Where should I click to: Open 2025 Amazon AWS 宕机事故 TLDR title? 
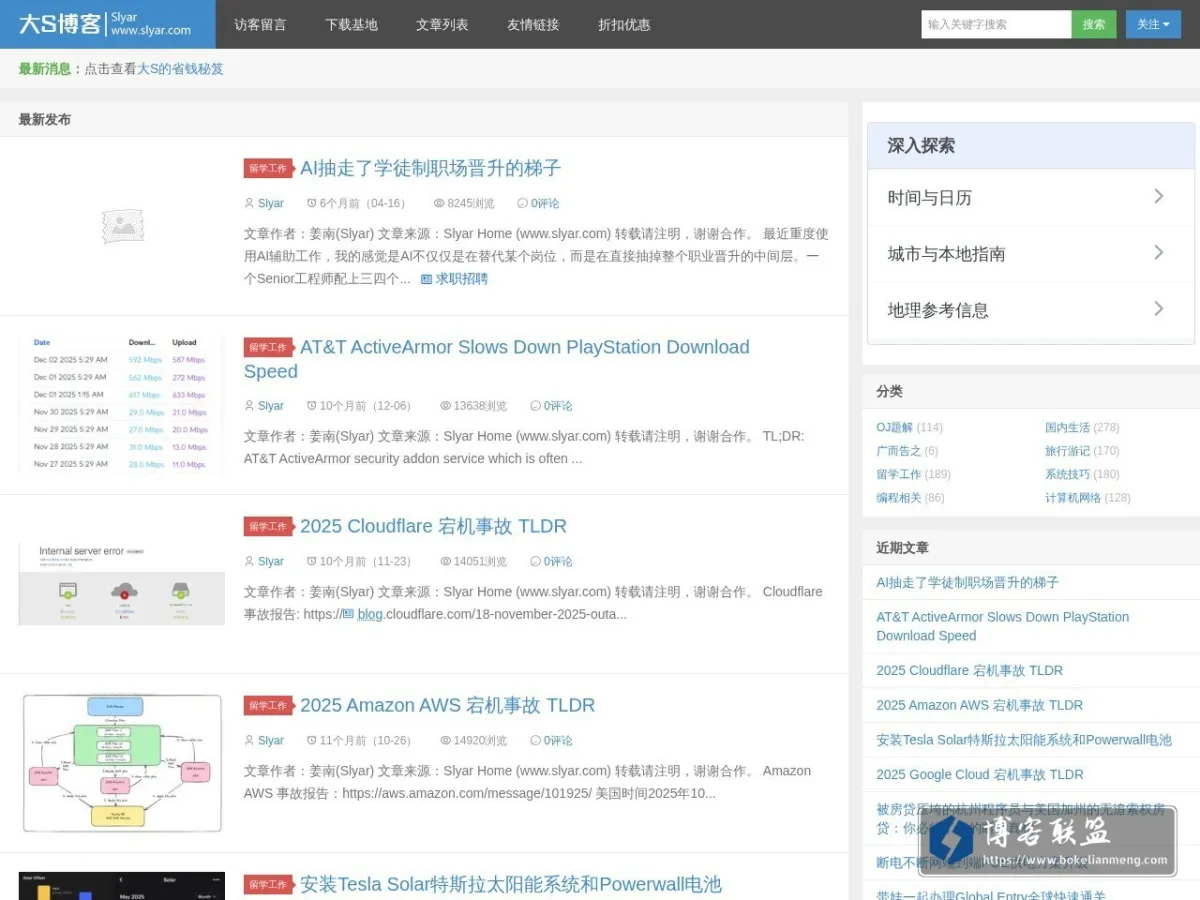[x=447, y=705]
